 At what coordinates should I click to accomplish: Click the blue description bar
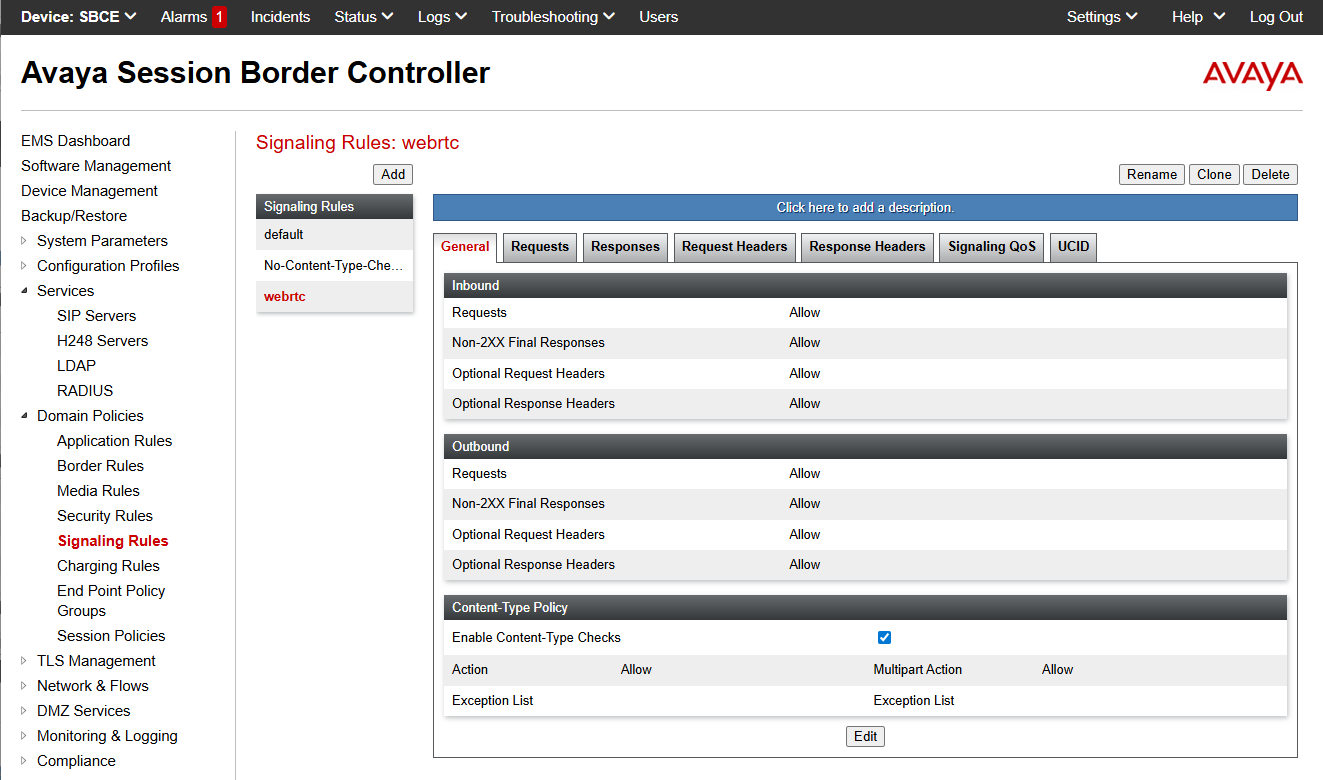865,208
